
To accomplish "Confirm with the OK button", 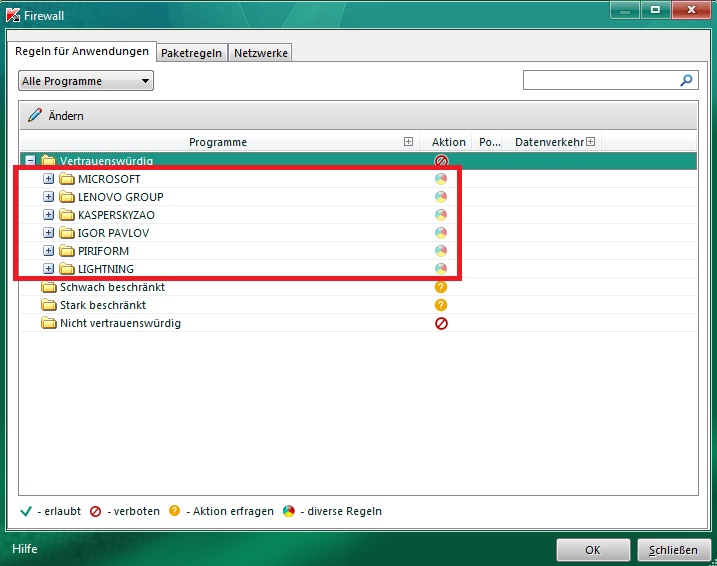I will point(593,550).
